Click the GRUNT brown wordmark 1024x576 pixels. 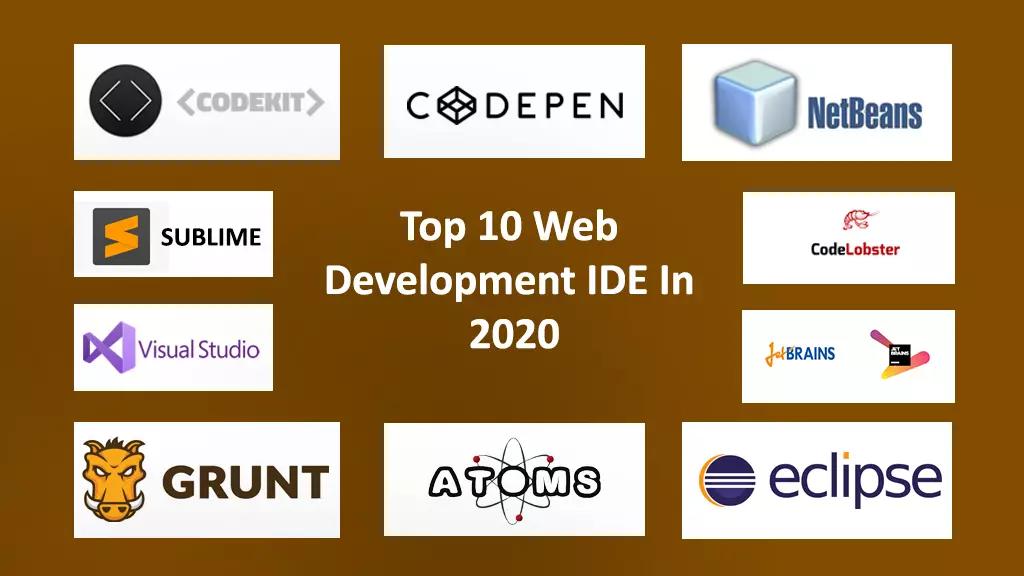pyautogui.click(x=246, y=482)
